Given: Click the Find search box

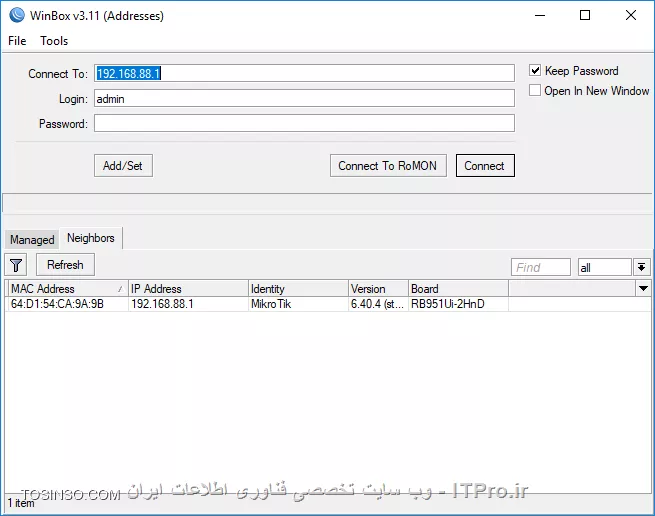Looking at the screenshot, I should [x=541, y=267].
